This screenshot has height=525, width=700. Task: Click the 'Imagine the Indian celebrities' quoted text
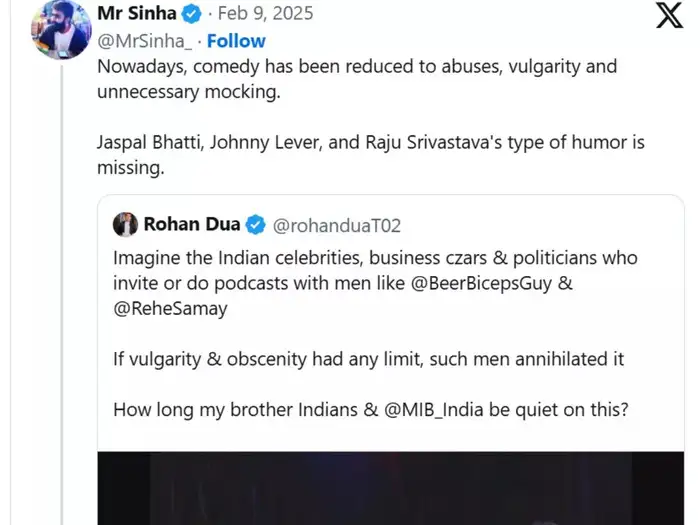[375, 258]
